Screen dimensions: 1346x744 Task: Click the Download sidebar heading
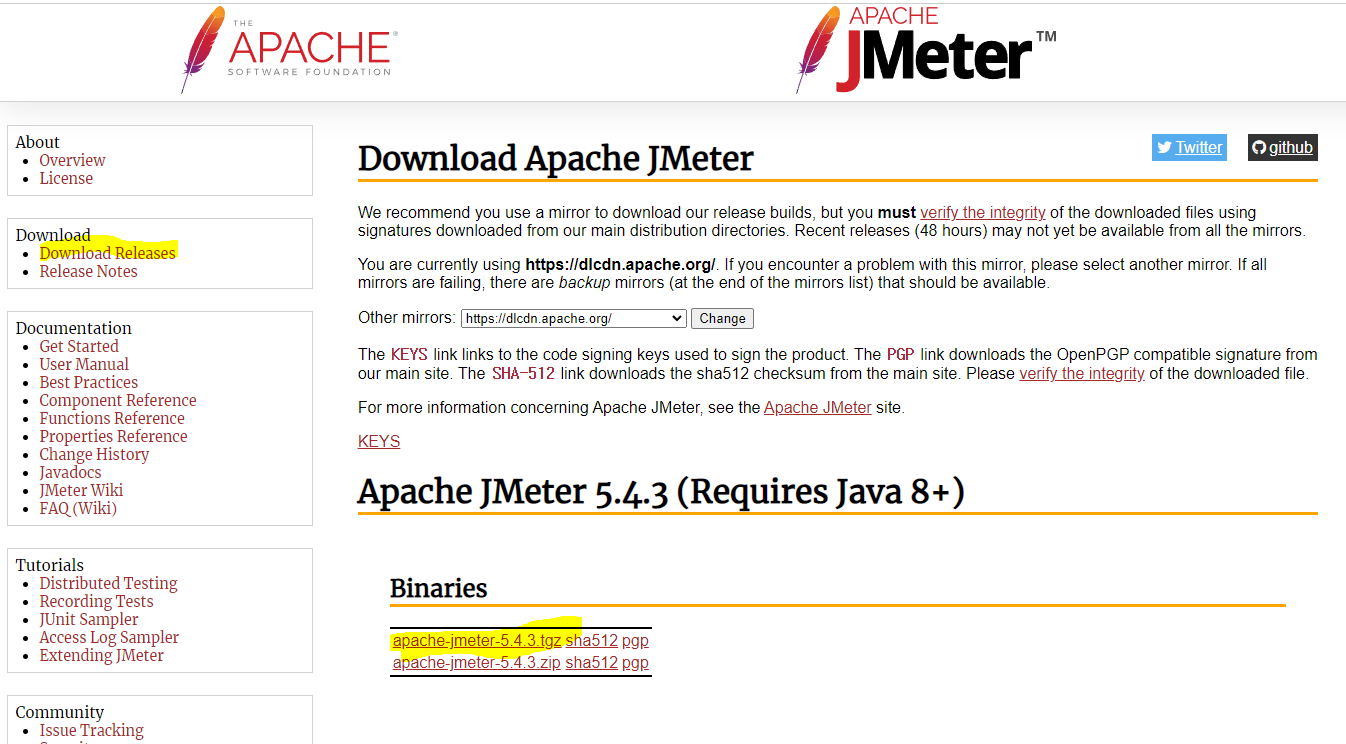[53, 235]
